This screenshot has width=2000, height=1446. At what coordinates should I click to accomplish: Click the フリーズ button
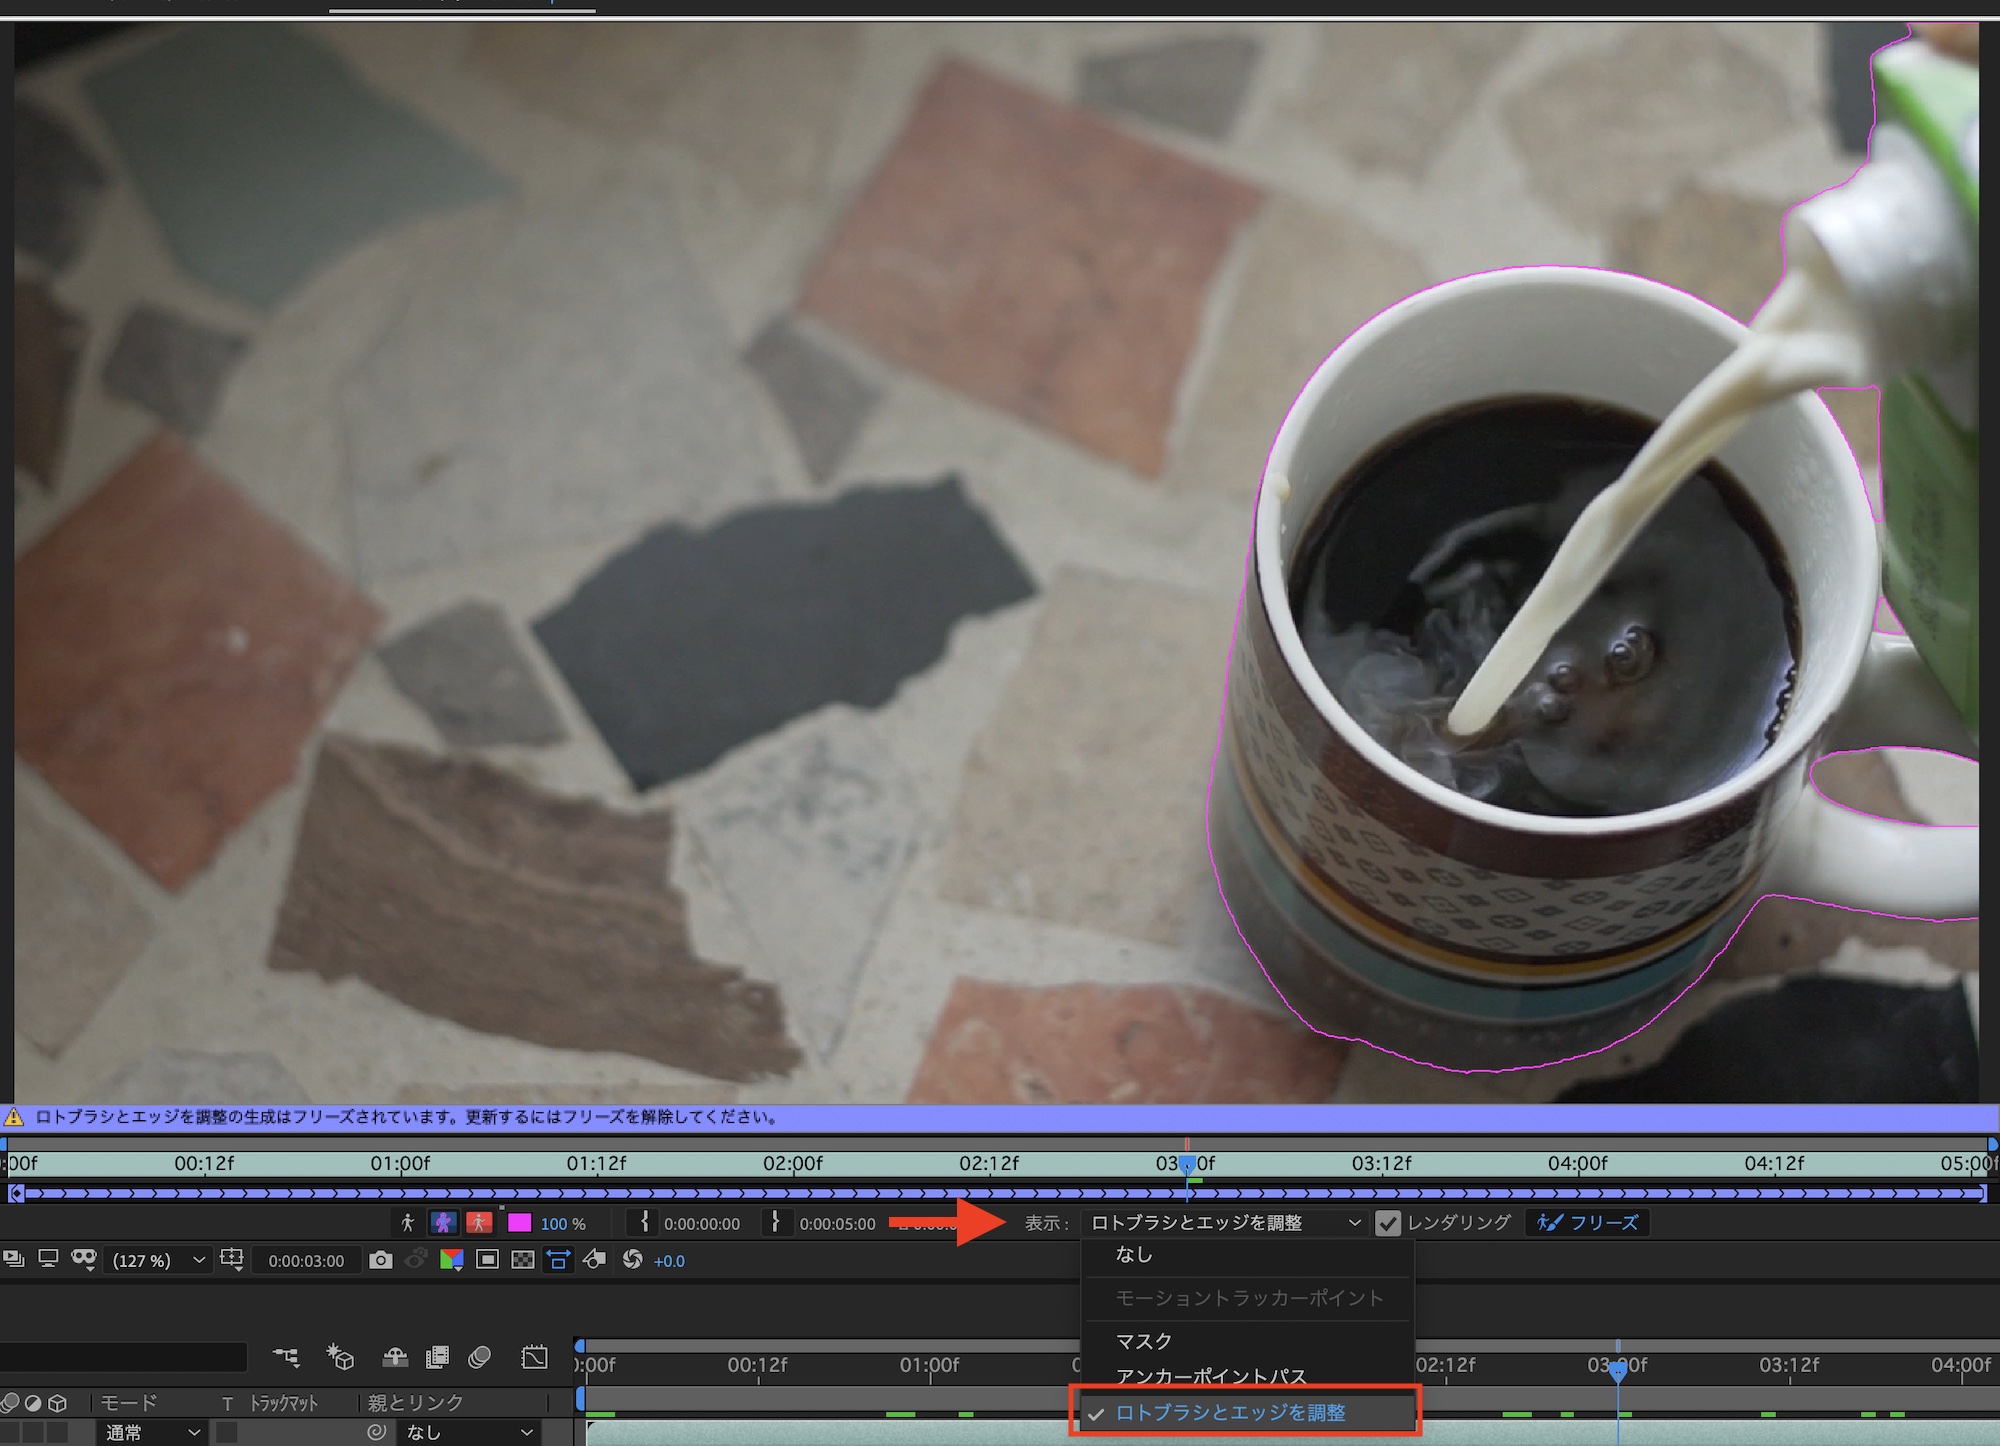1588,1223
